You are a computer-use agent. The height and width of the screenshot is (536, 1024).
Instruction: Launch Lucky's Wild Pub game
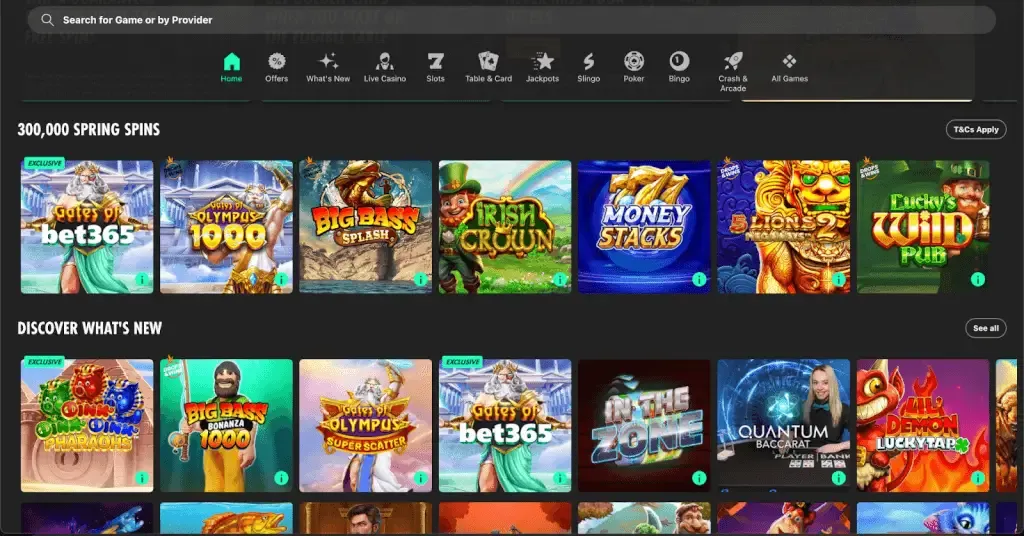point(923,227)
